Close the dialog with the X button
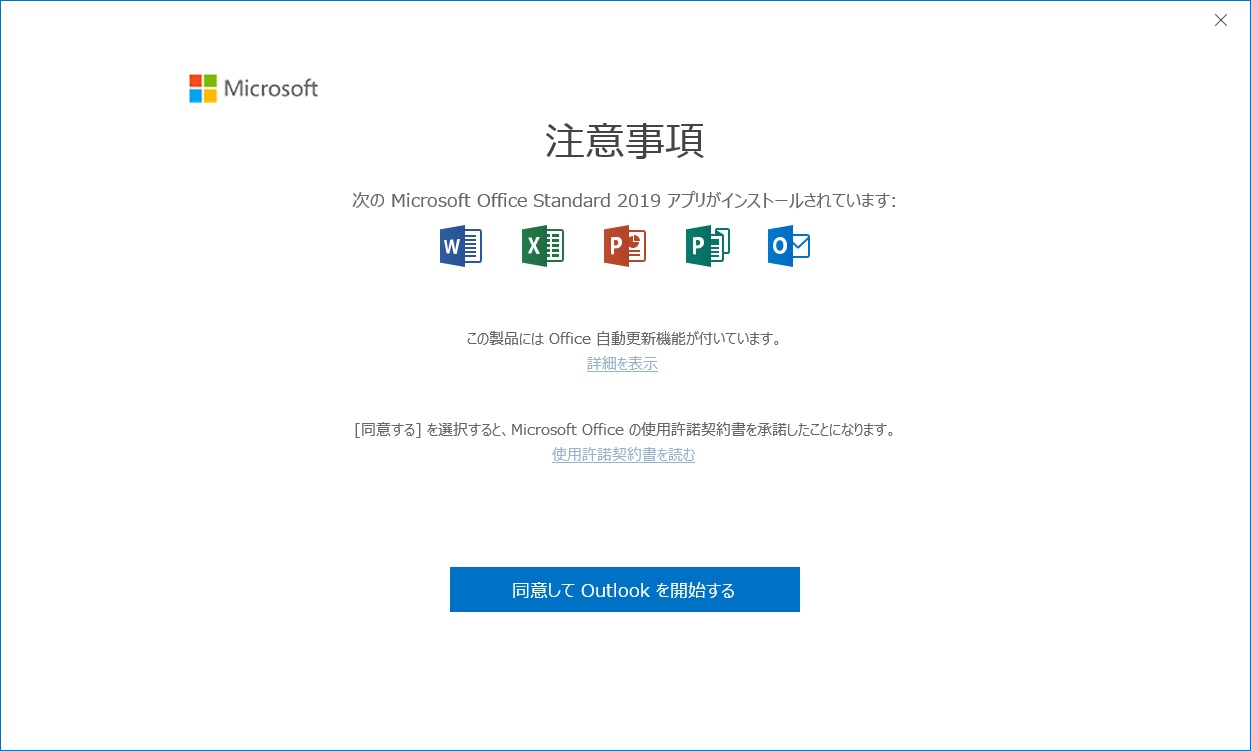This screenshot has height=751, width=1251. (1220, 20)
